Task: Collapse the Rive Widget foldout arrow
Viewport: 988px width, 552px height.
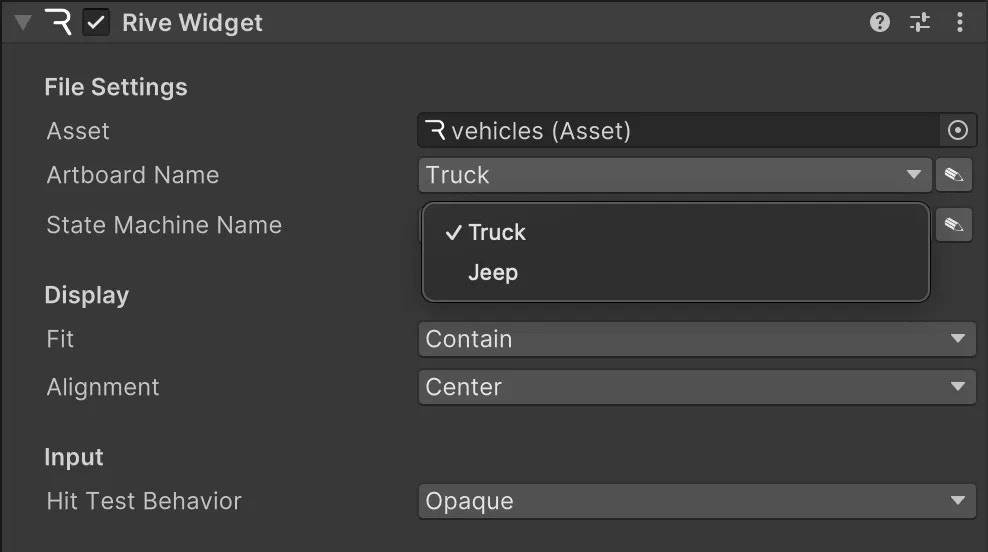Action: click(22, 22)
